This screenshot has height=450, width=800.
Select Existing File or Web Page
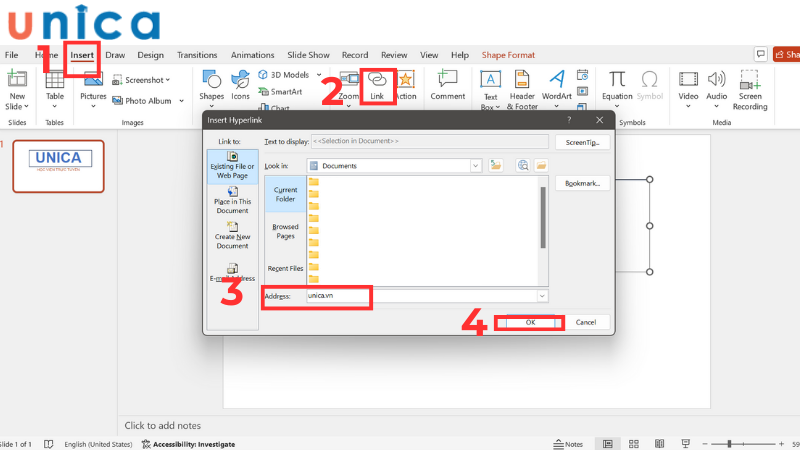click(x=232, y=166)
